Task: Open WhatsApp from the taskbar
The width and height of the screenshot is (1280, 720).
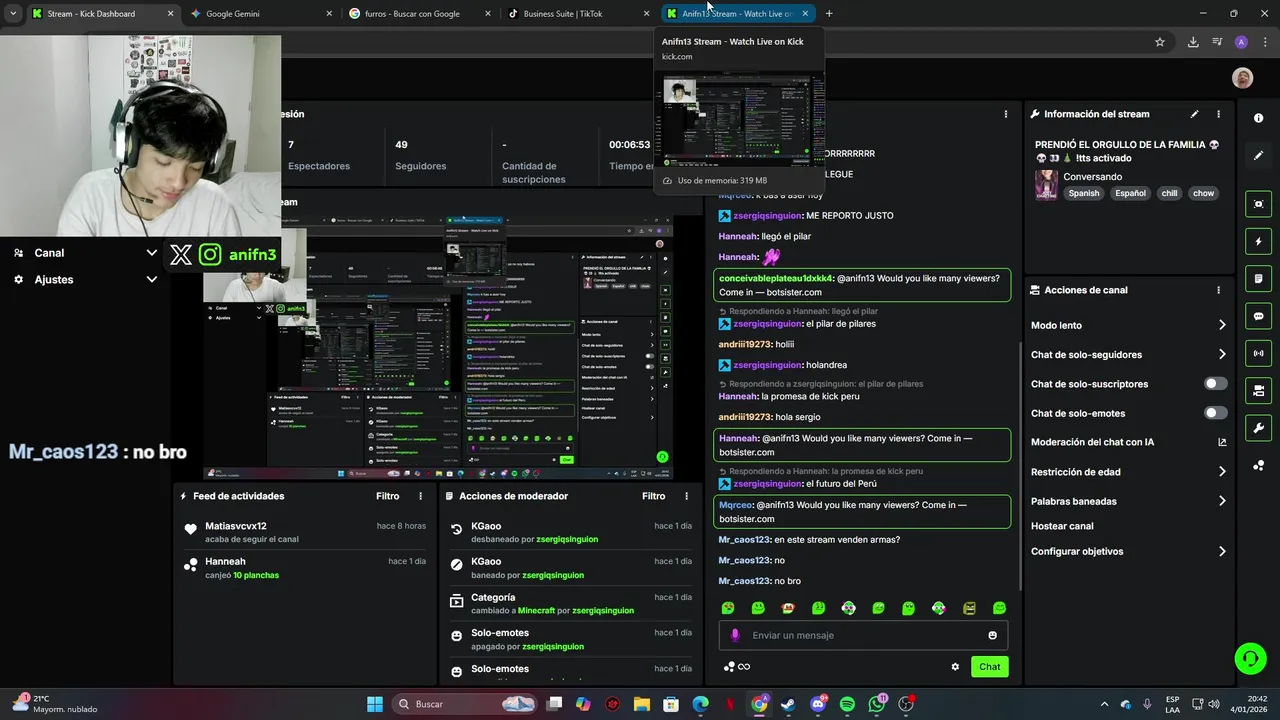Action: pyautogui.click(x=877, y=704)
